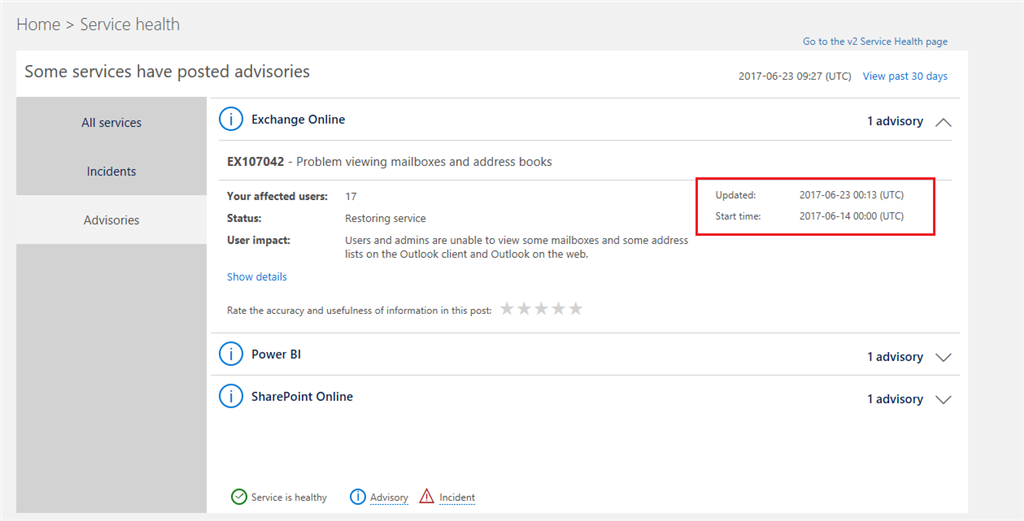Select the All services tab
Screen dimensions: 1024x521
(x=111, y=122)
